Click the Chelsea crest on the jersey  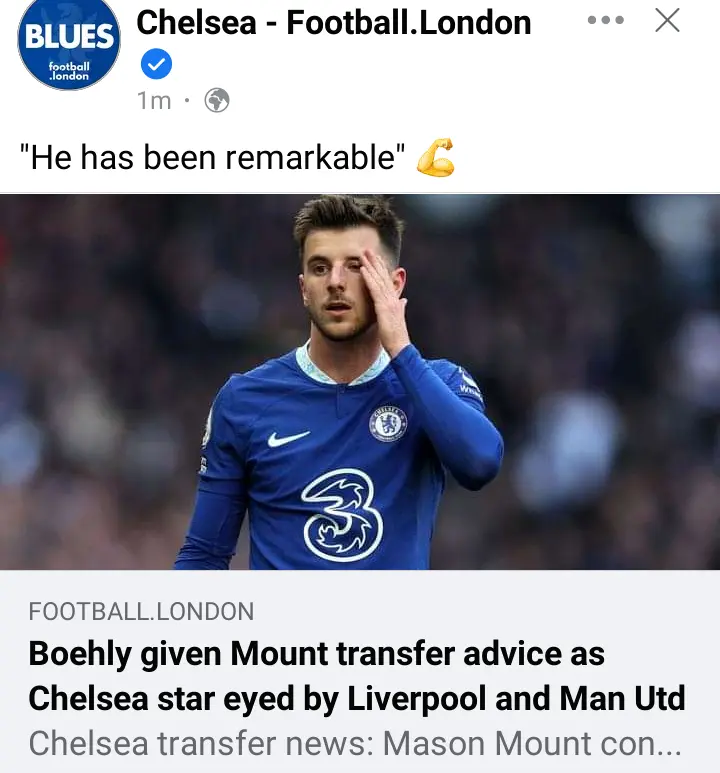click(387, 423)
